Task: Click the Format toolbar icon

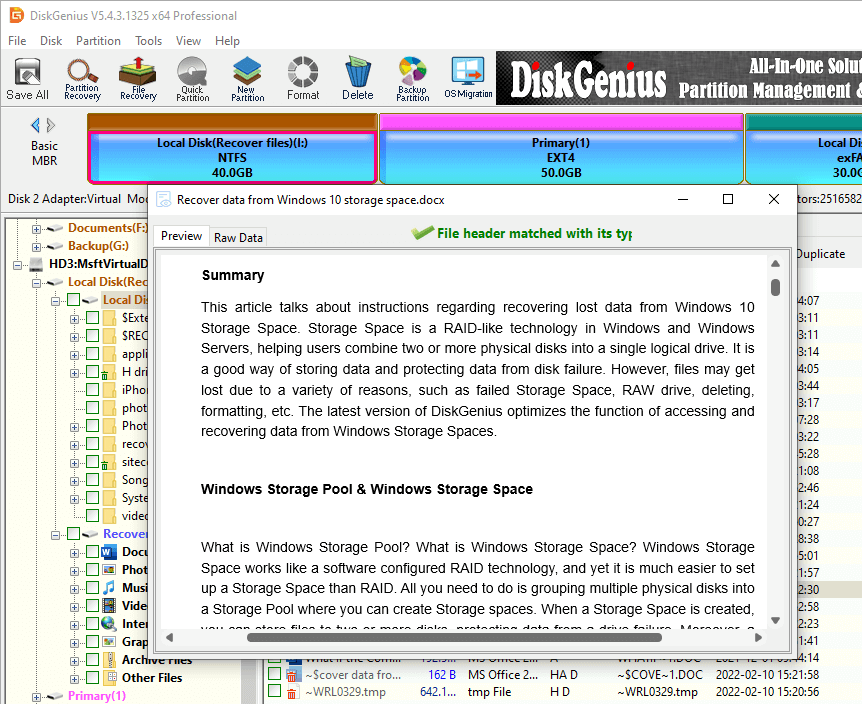Action: coord(303,78)
